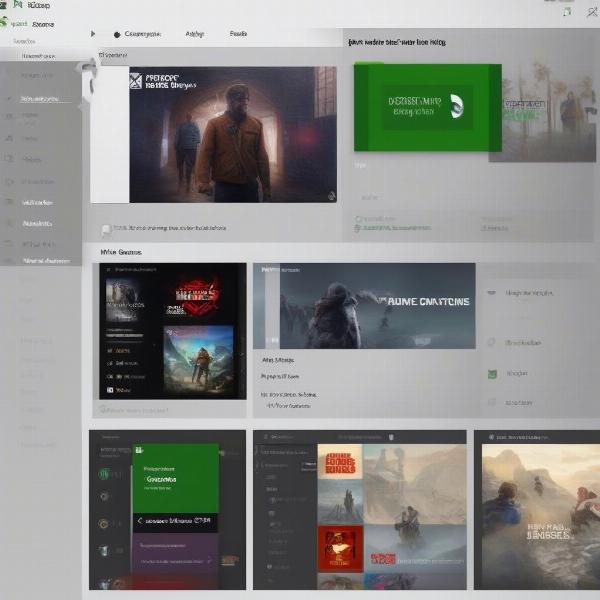This screenshot has width=600, height=600.
Task: Open the tile with the red text logo
Action: coord(415,548)
